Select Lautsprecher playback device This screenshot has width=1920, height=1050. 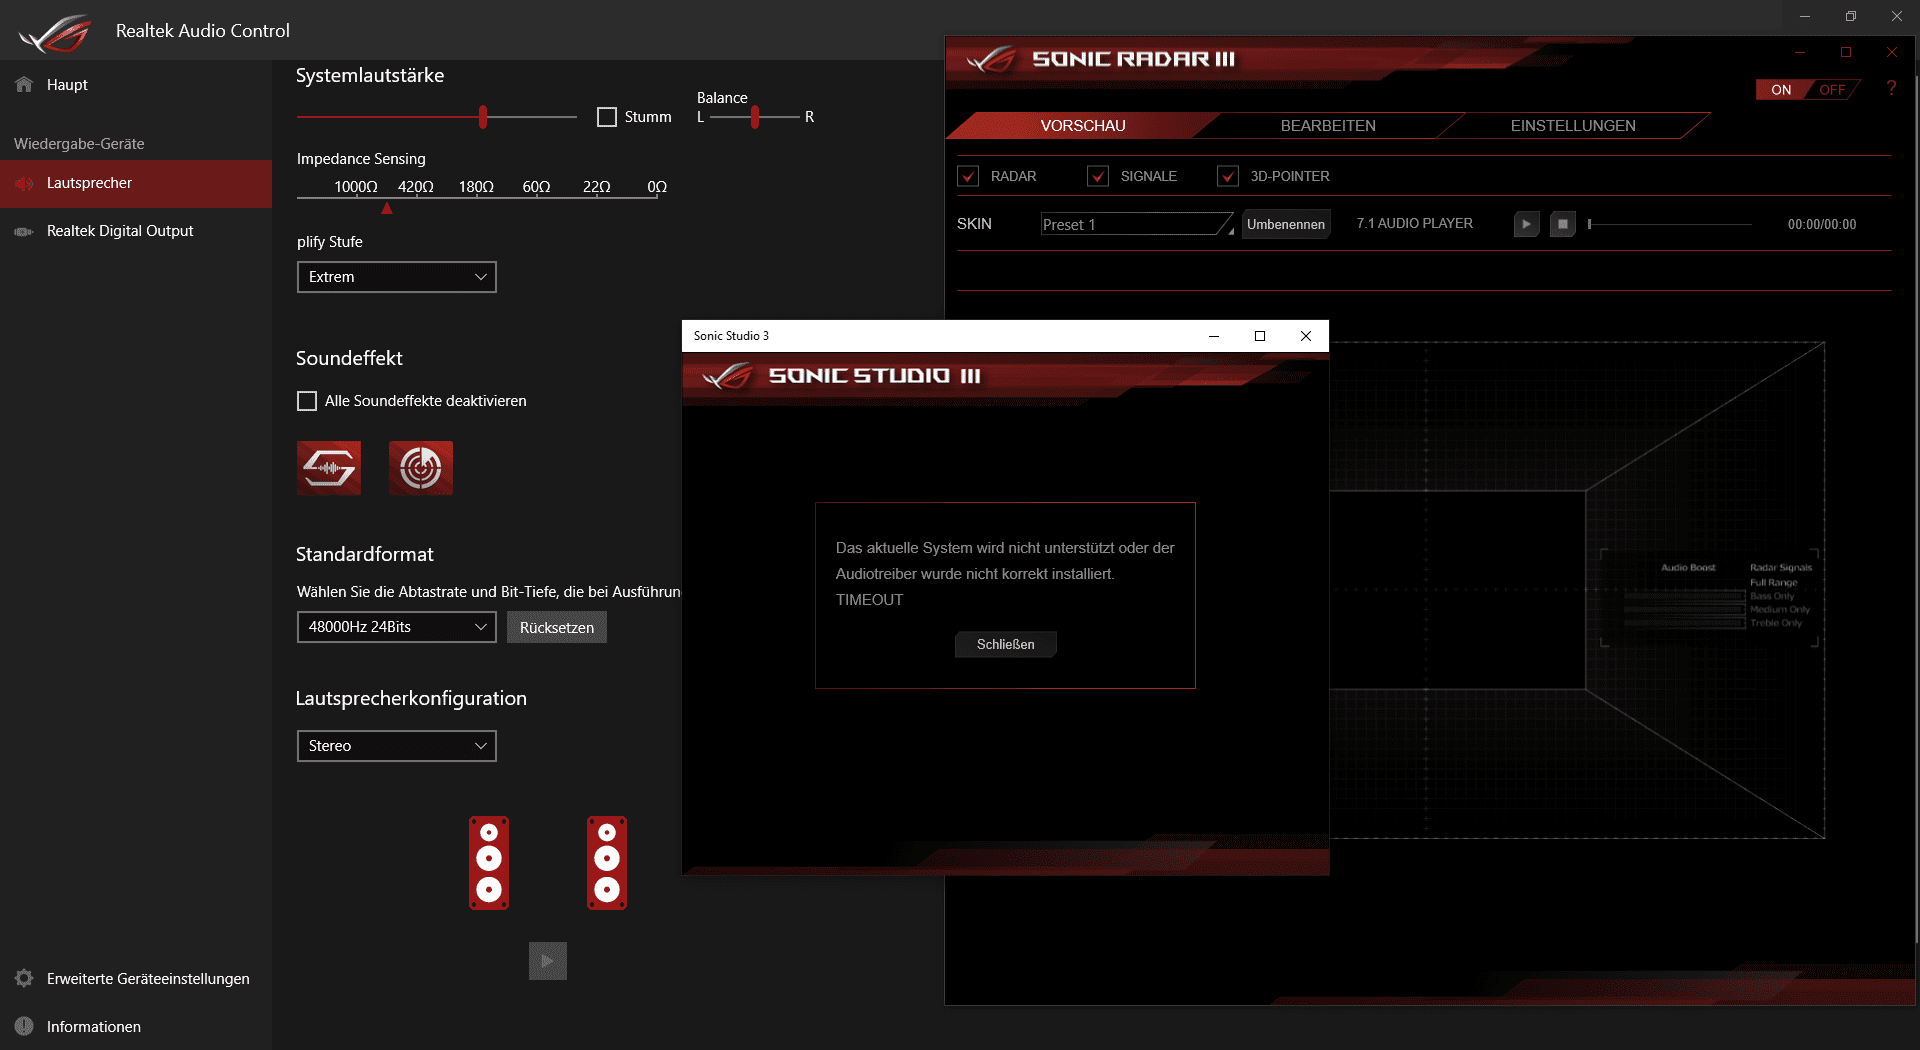[136, 183]
